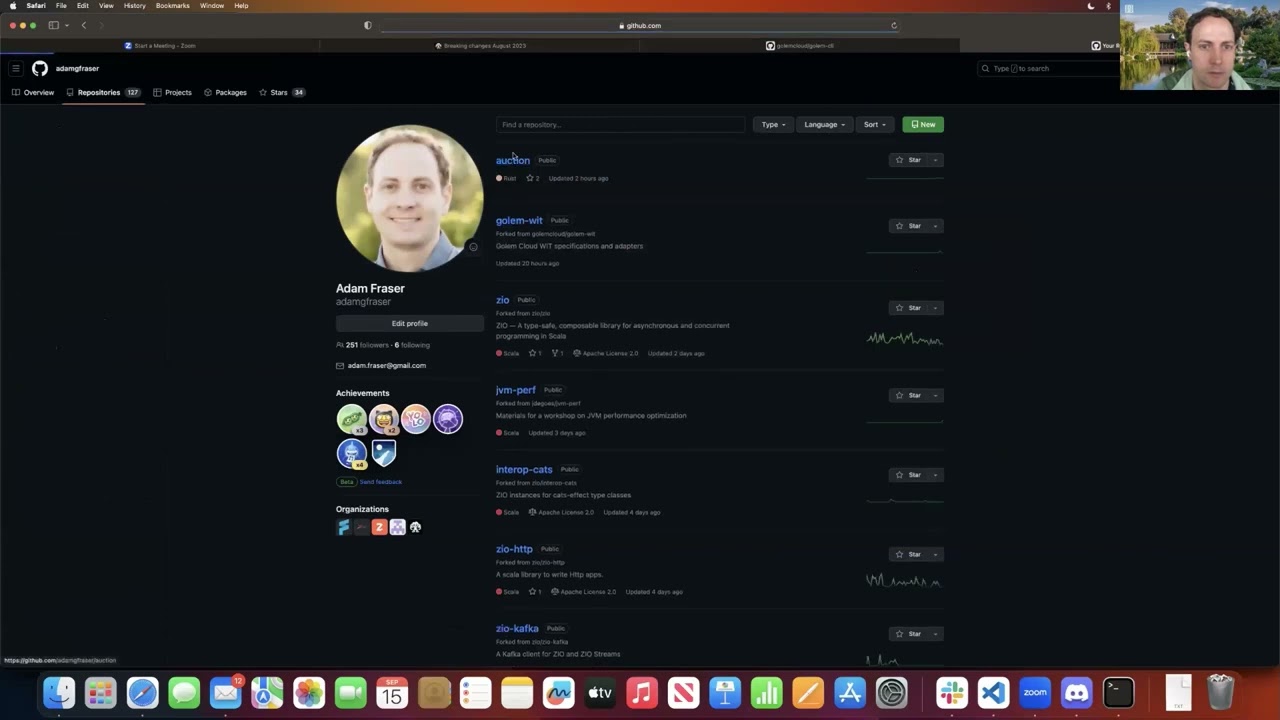Open Safari's Bookmarks menu
Viewport: 1280px width, 720px height.
[173, 6]
